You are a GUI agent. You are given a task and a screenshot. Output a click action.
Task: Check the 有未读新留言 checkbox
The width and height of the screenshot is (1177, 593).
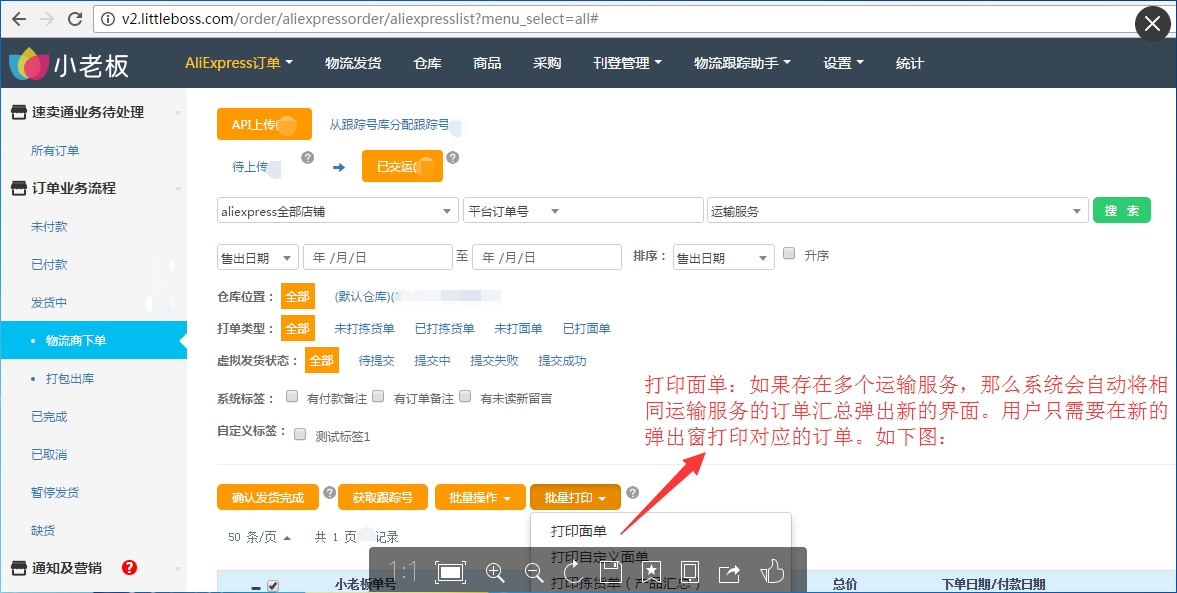tap(465, 396)
